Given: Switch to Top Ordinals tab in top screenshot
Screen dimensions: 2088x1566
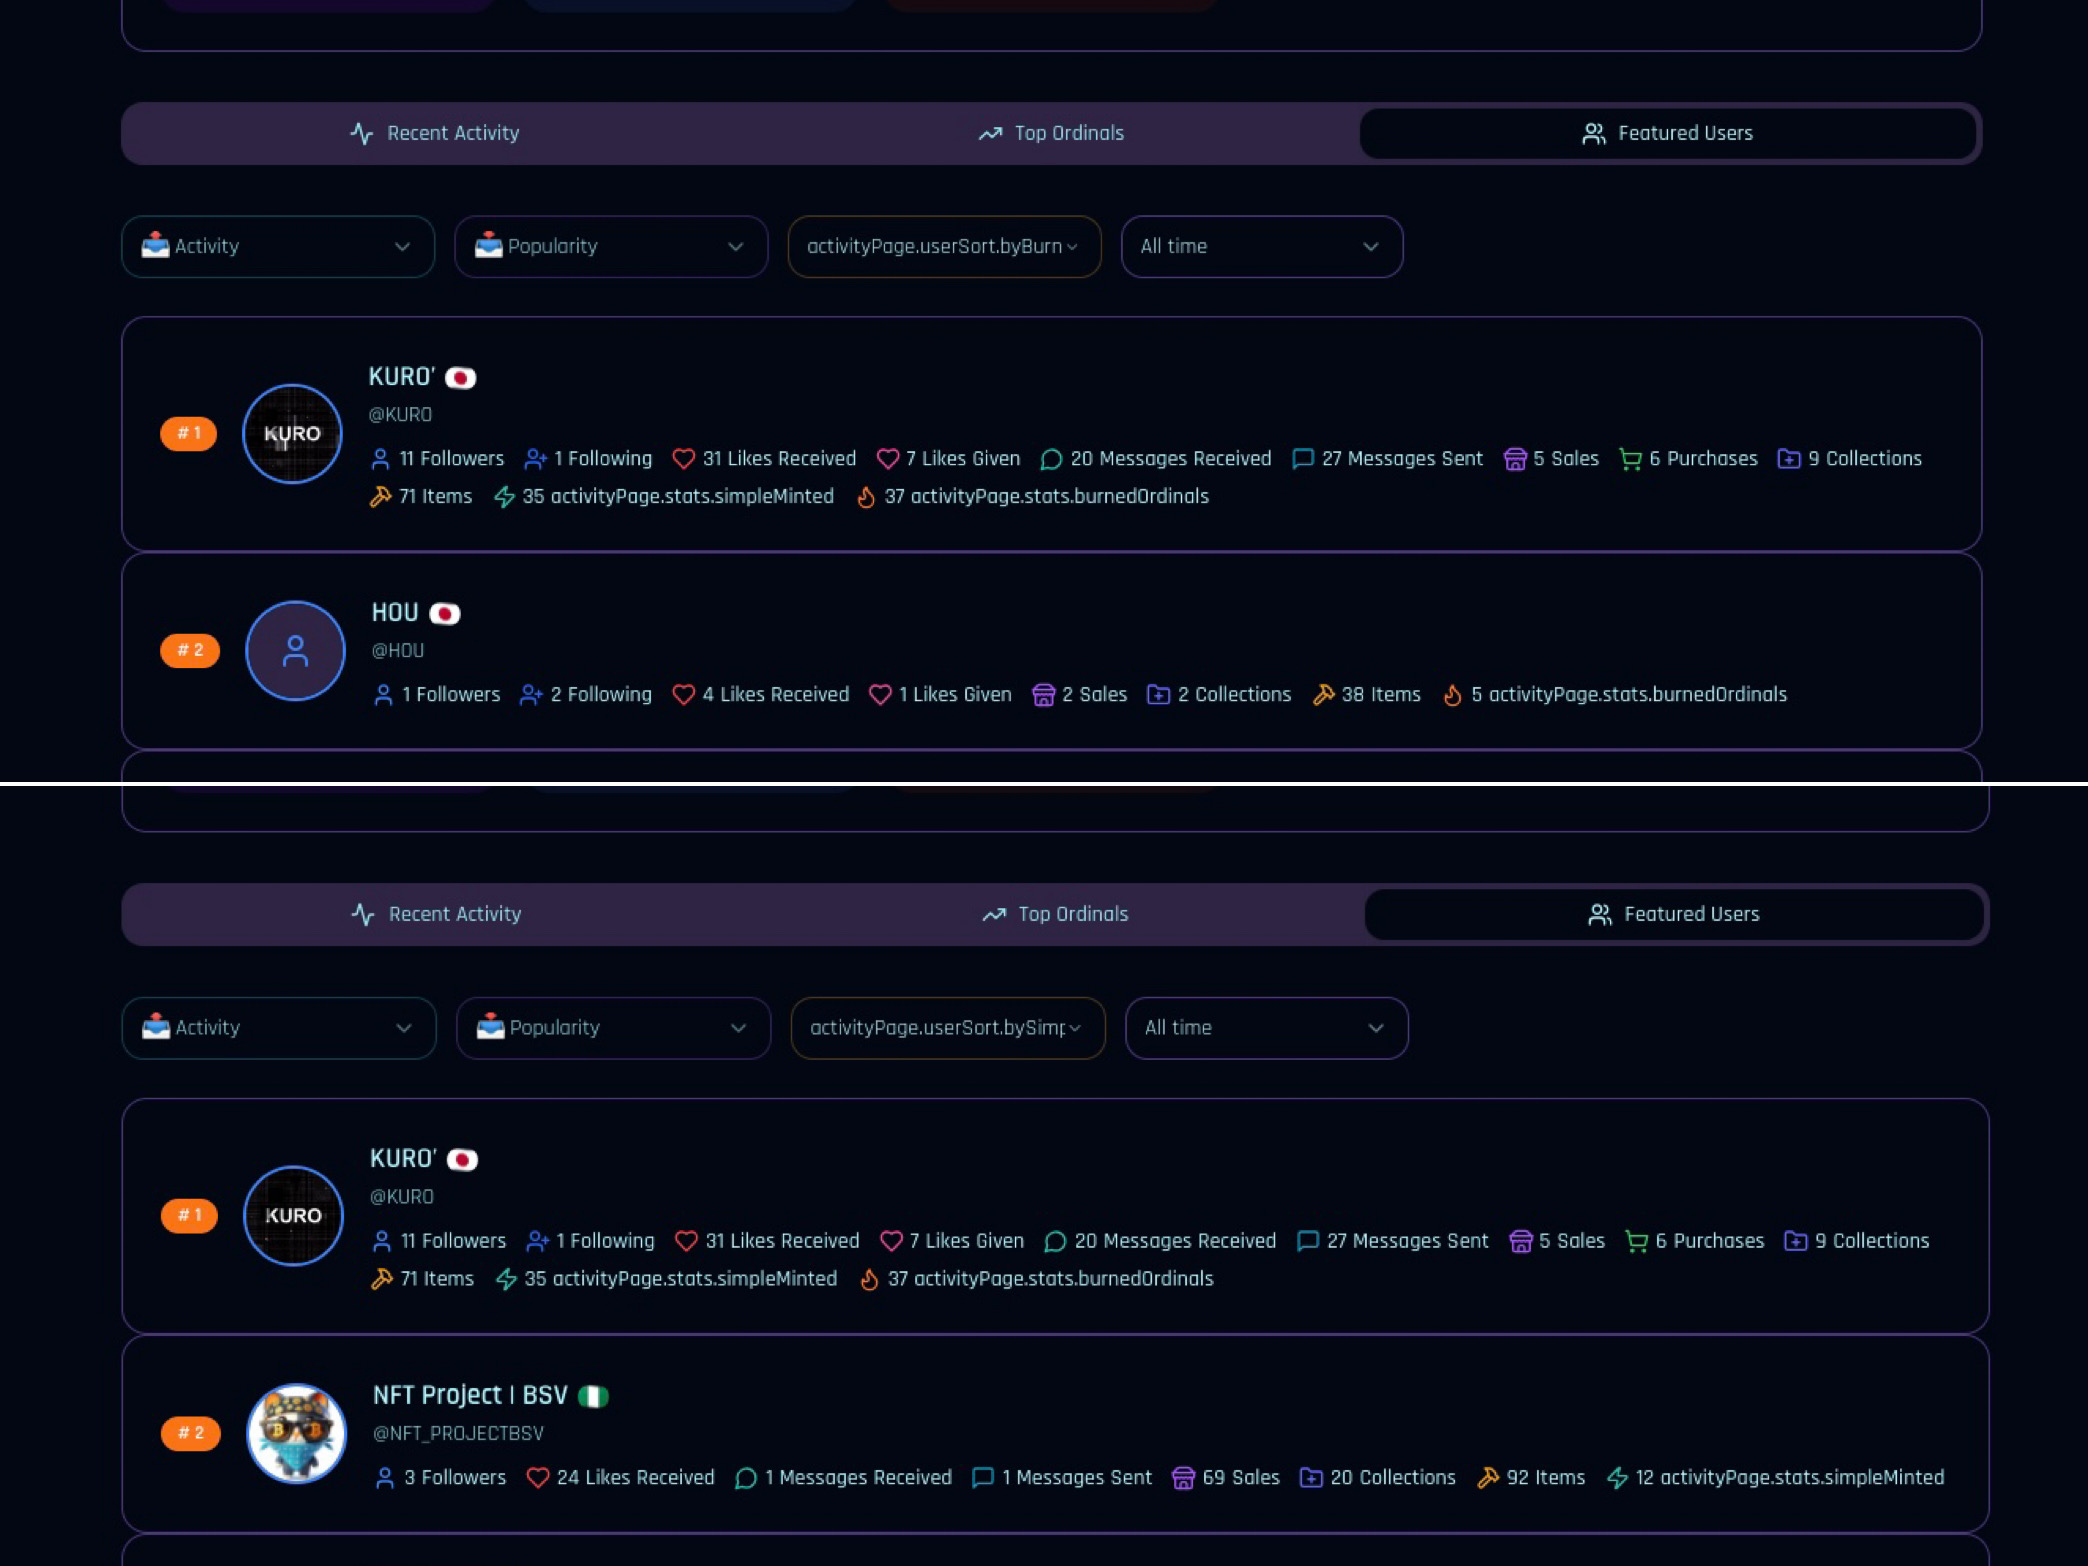Looking at the screenshot, I should point(1051,133).
